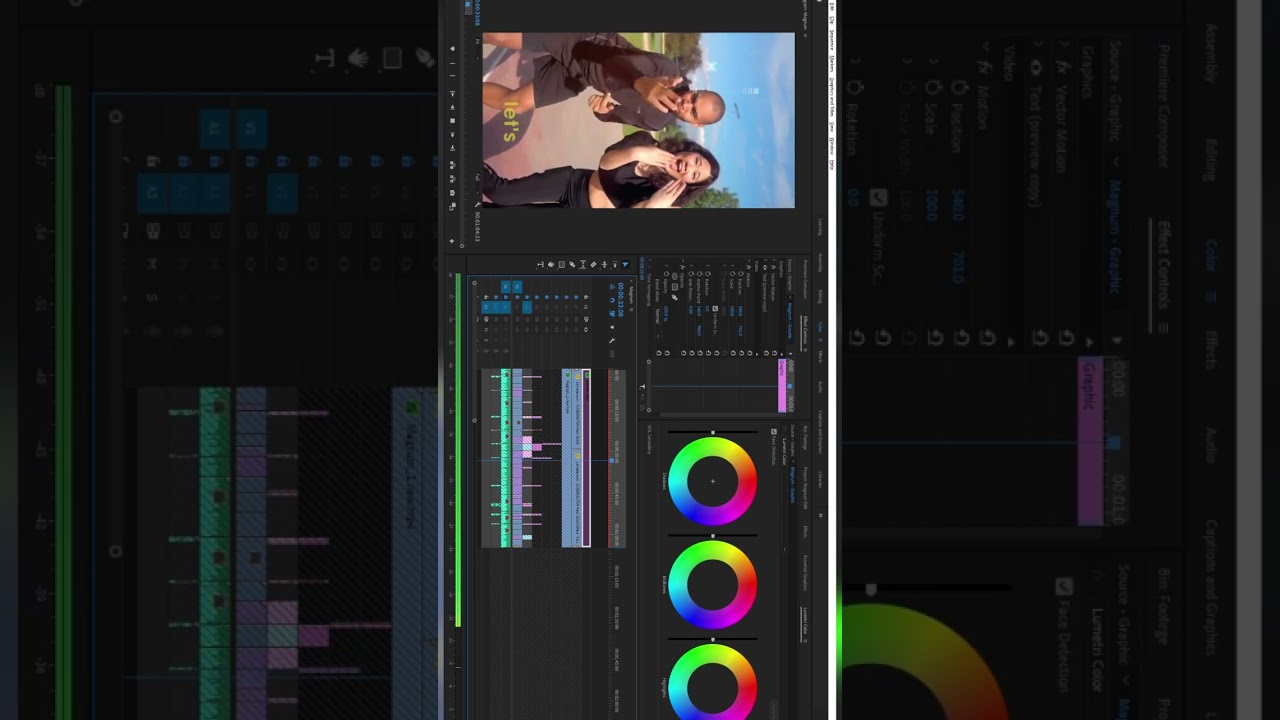
Task: Open the Premiere Composer panel tab
Action: (x=805, y=280)
